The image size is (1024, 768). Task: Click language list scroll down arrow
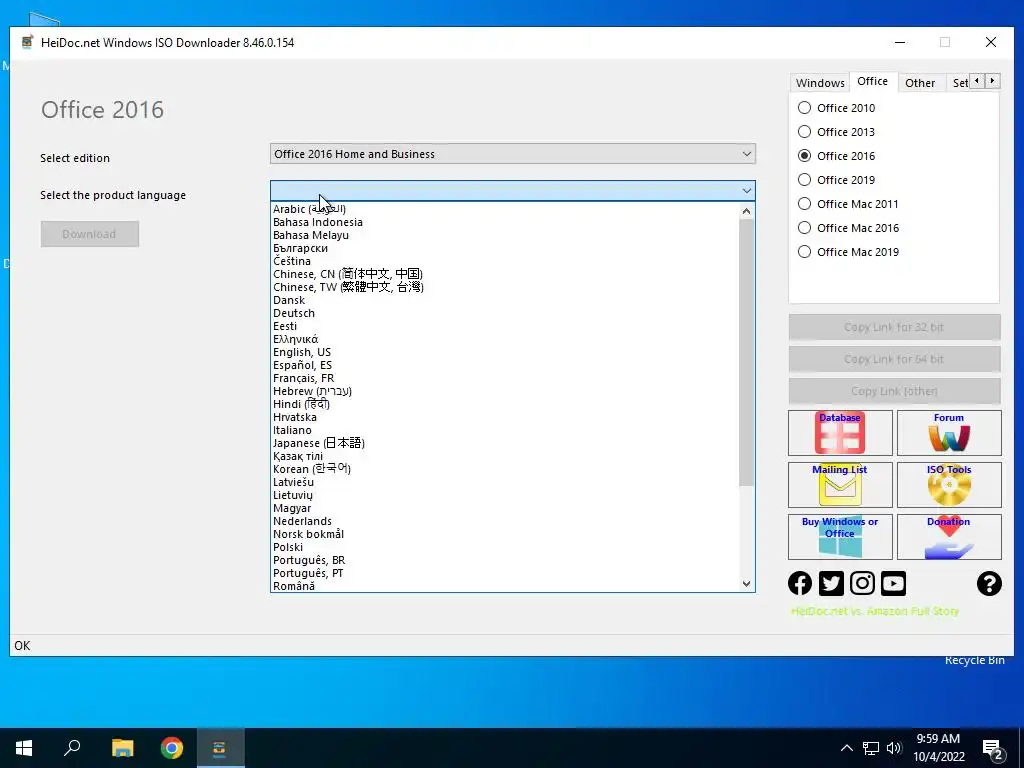pos(746,584)
